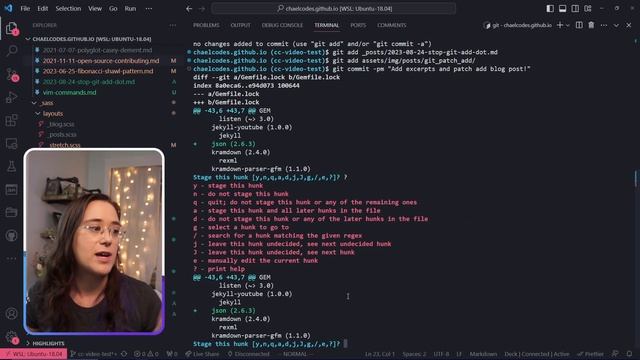Go back in navigation history
The height and width of the screenshot is (360, 640).
click(189, 8)
